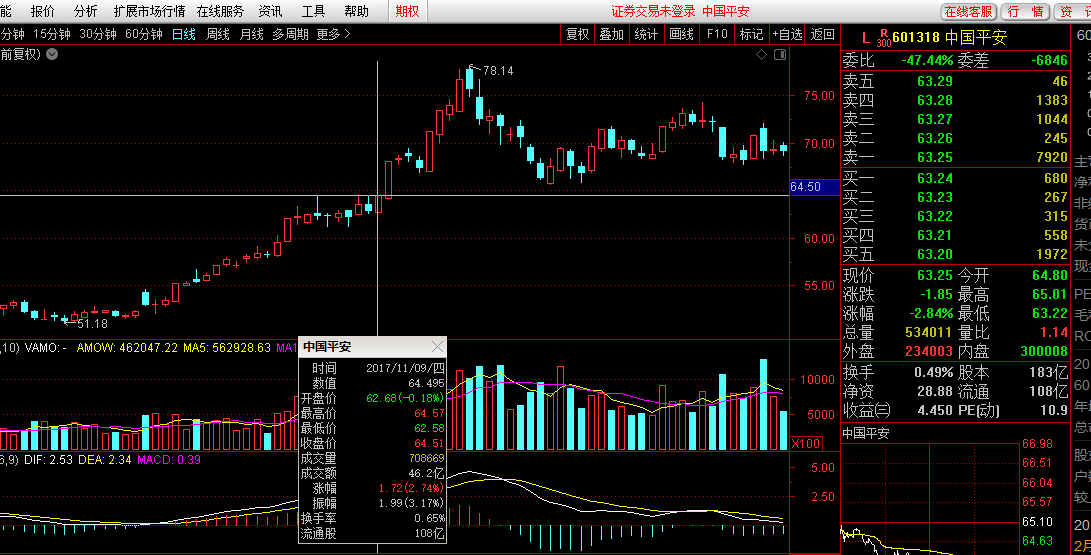The width and height of the screenshot is (1091, 555).
Task: Click the 总量 534011 value
Action: [929, 332]
